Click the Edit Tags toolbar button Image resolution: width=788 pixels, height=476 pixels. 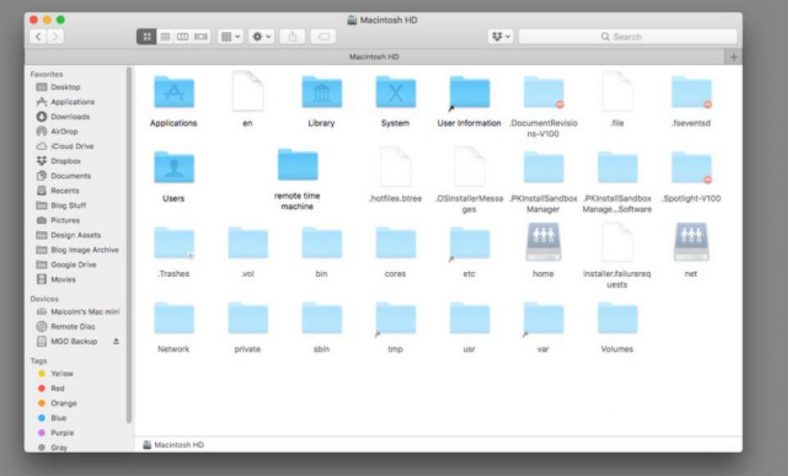pyautogui.click(x=323, y=37)
